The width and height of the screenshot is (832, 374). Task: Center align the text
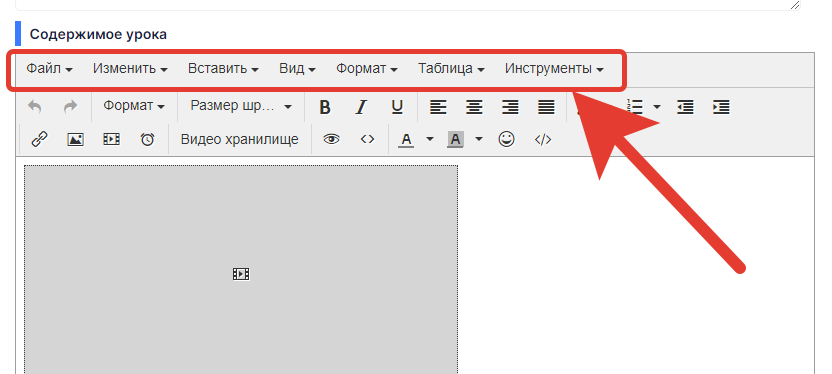(x=474, y=107)
